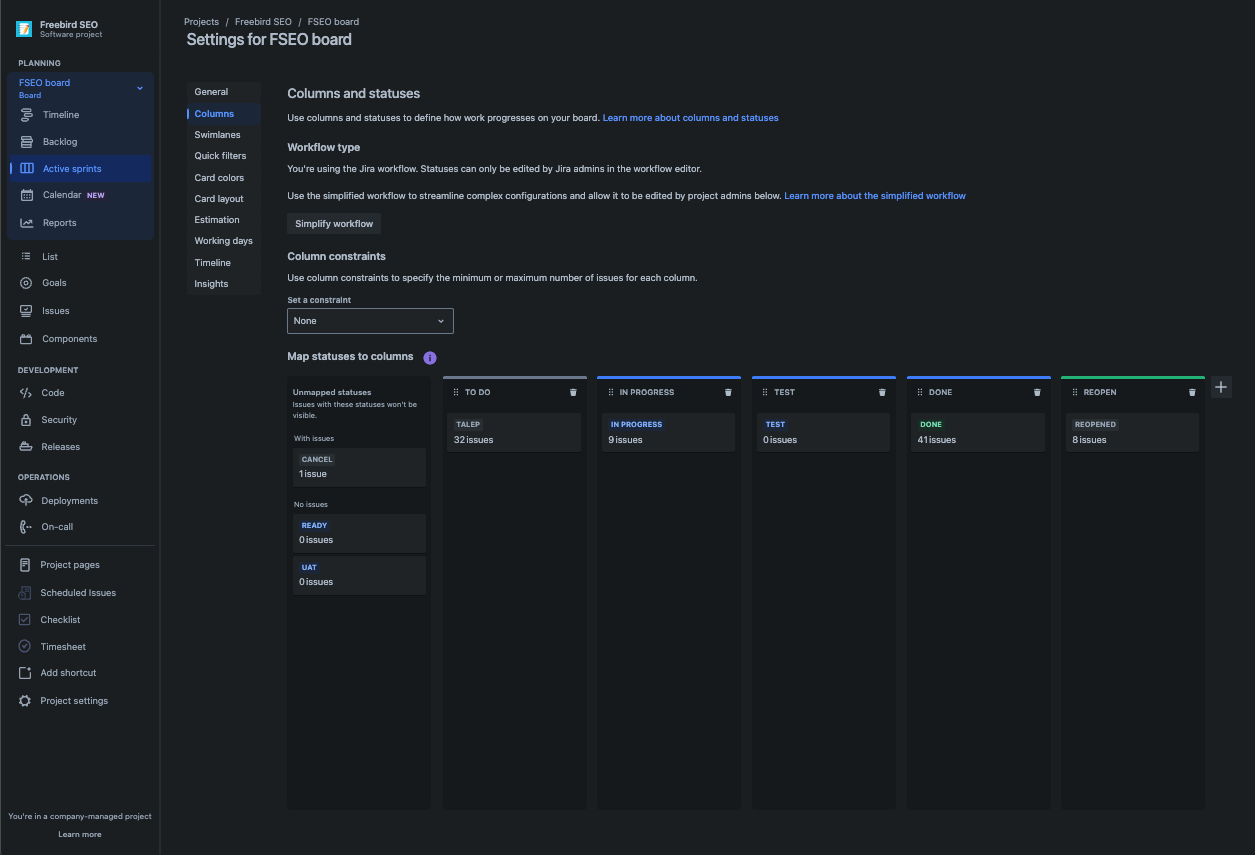Click the Deployments cloud icon
1255x855 pixels.
pyautogui.click(x=26, y=501)
